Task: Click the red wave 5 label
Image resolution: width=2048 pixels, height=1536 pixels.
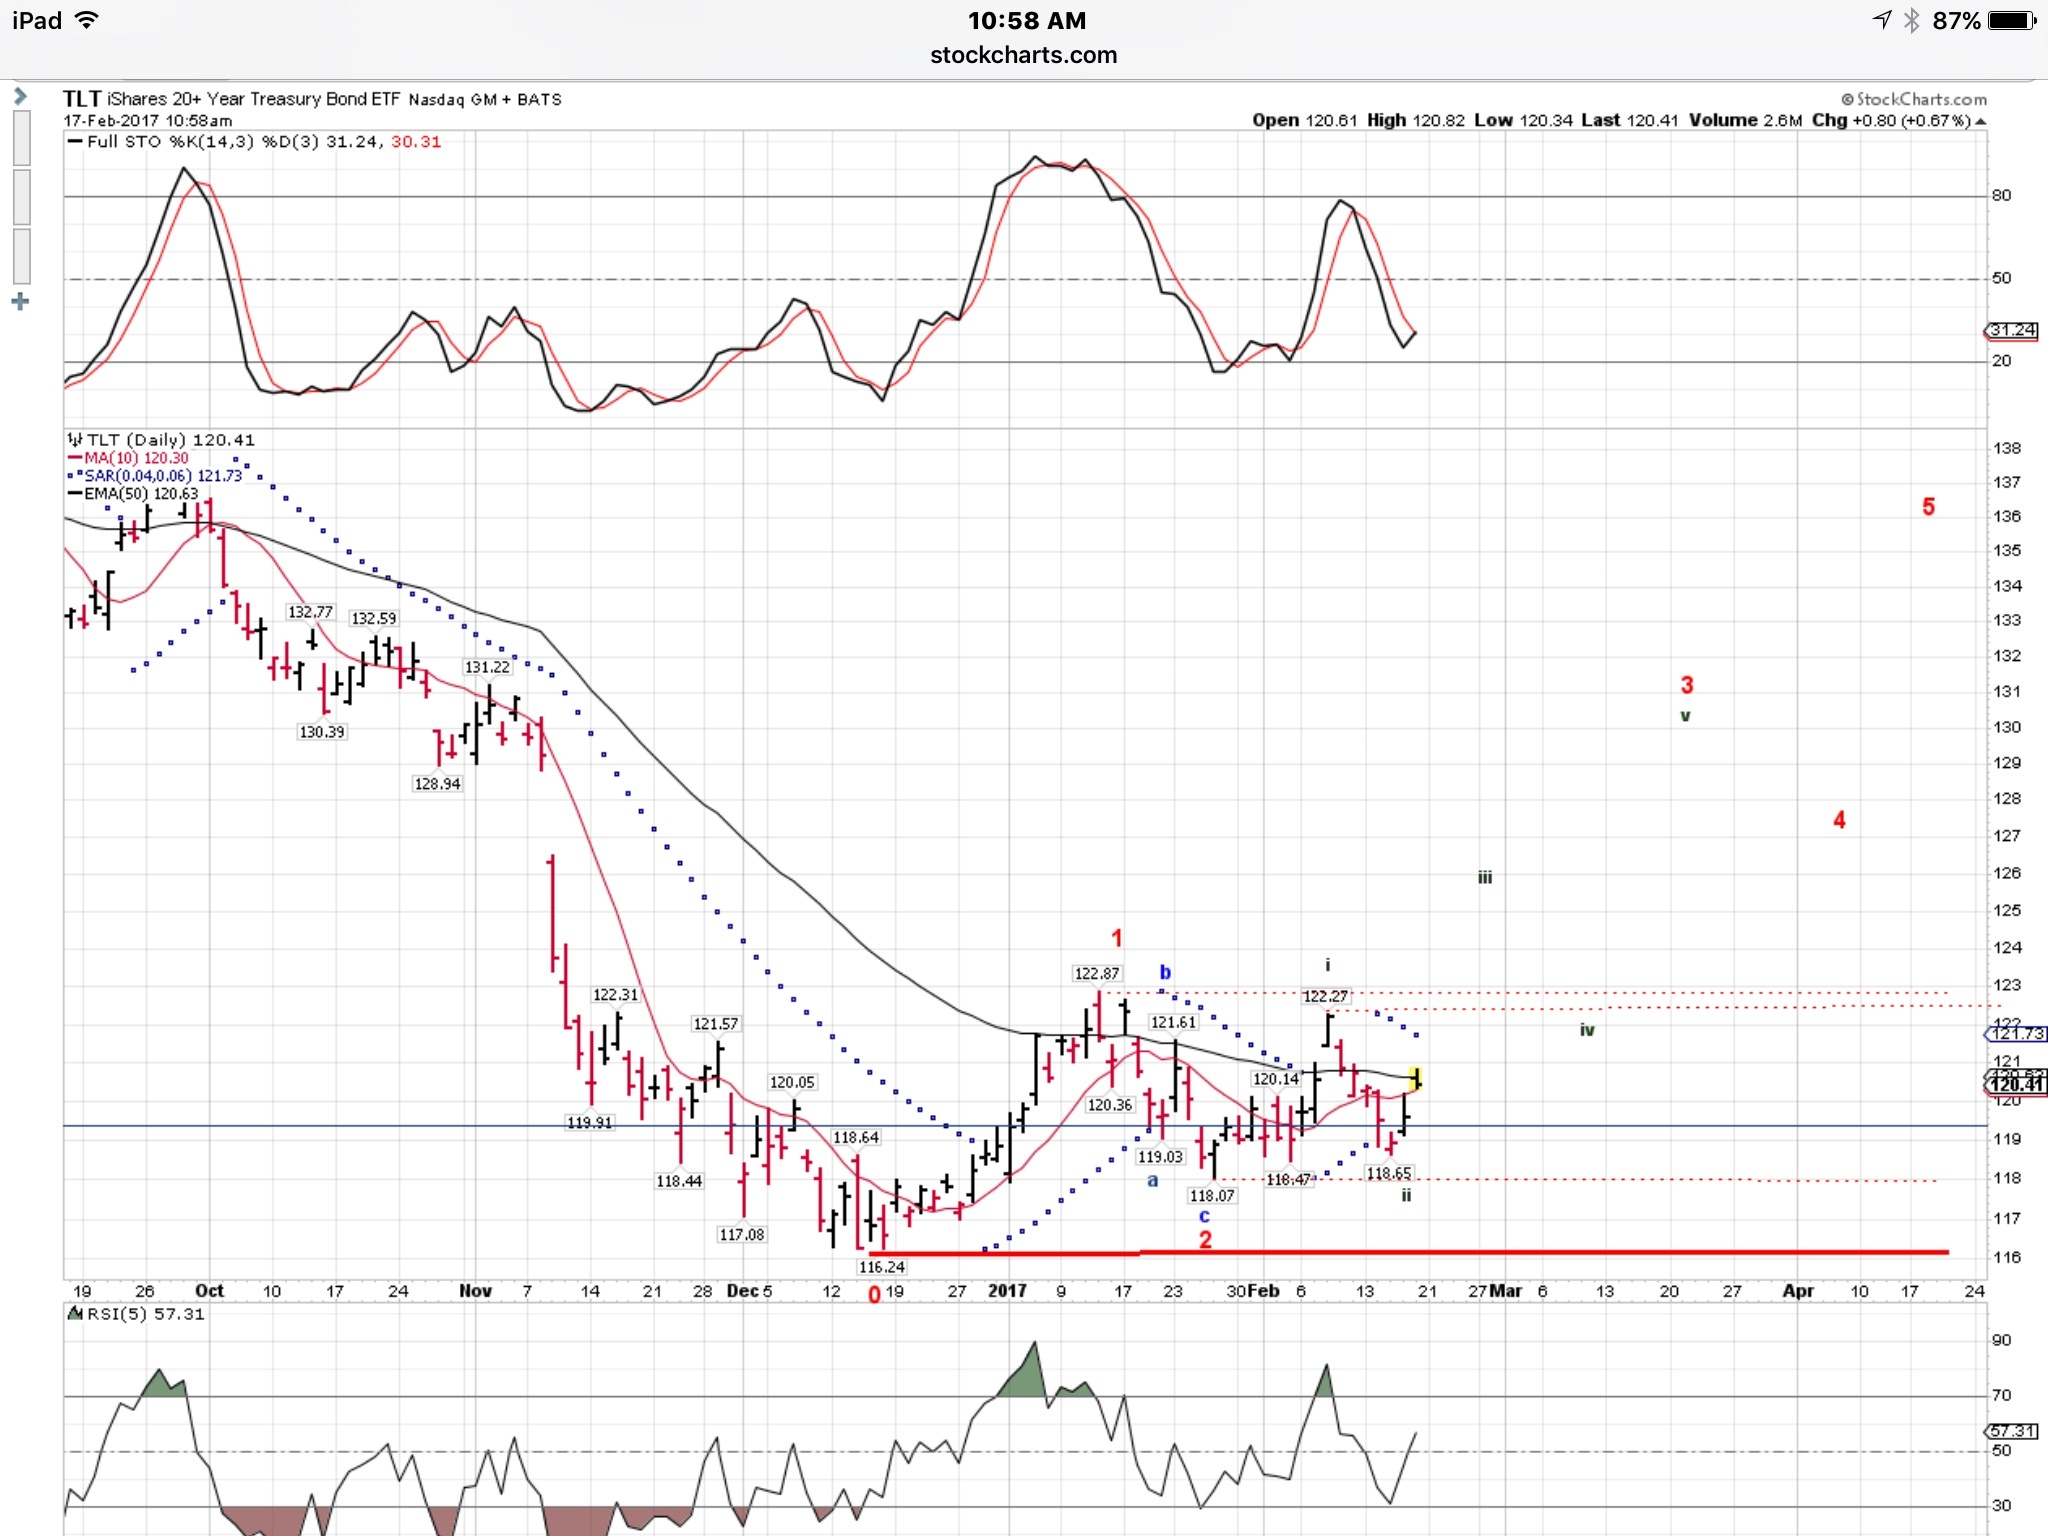Action: (1928, 507)
